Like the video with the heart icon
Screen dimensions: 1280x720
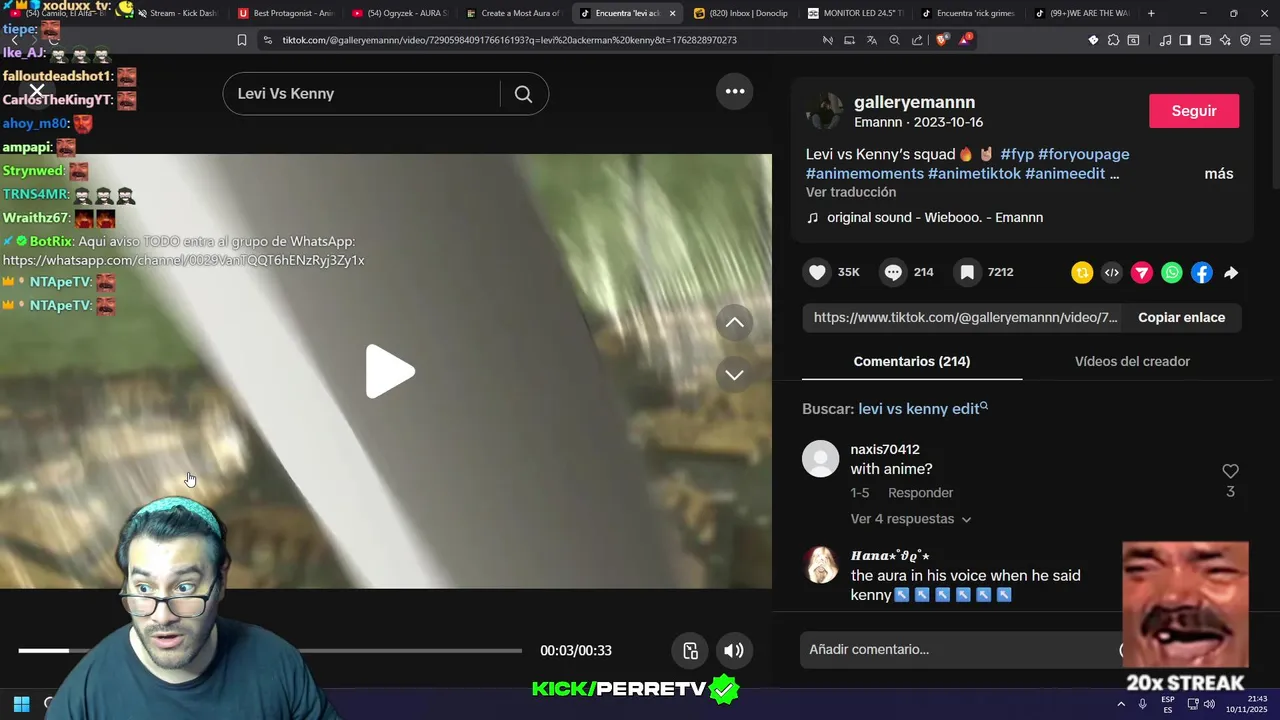coord(818,272)
